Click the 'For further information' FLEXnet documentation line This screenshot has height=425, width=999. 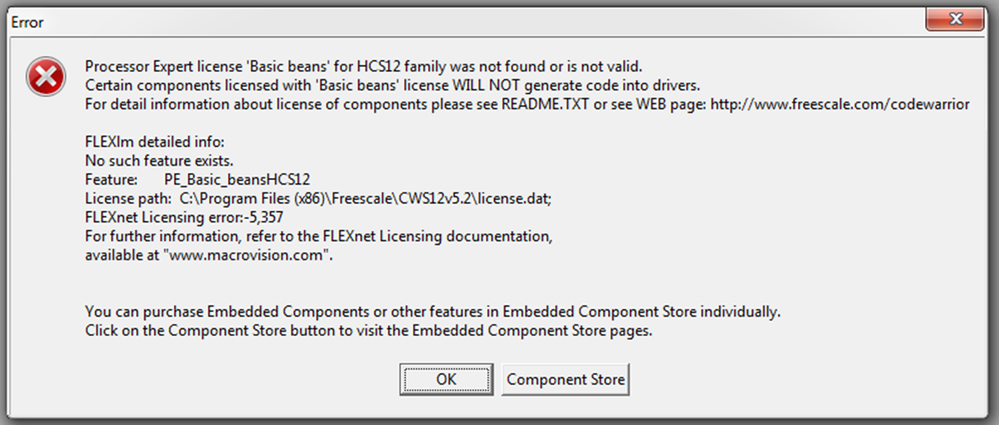coord(319,238)
